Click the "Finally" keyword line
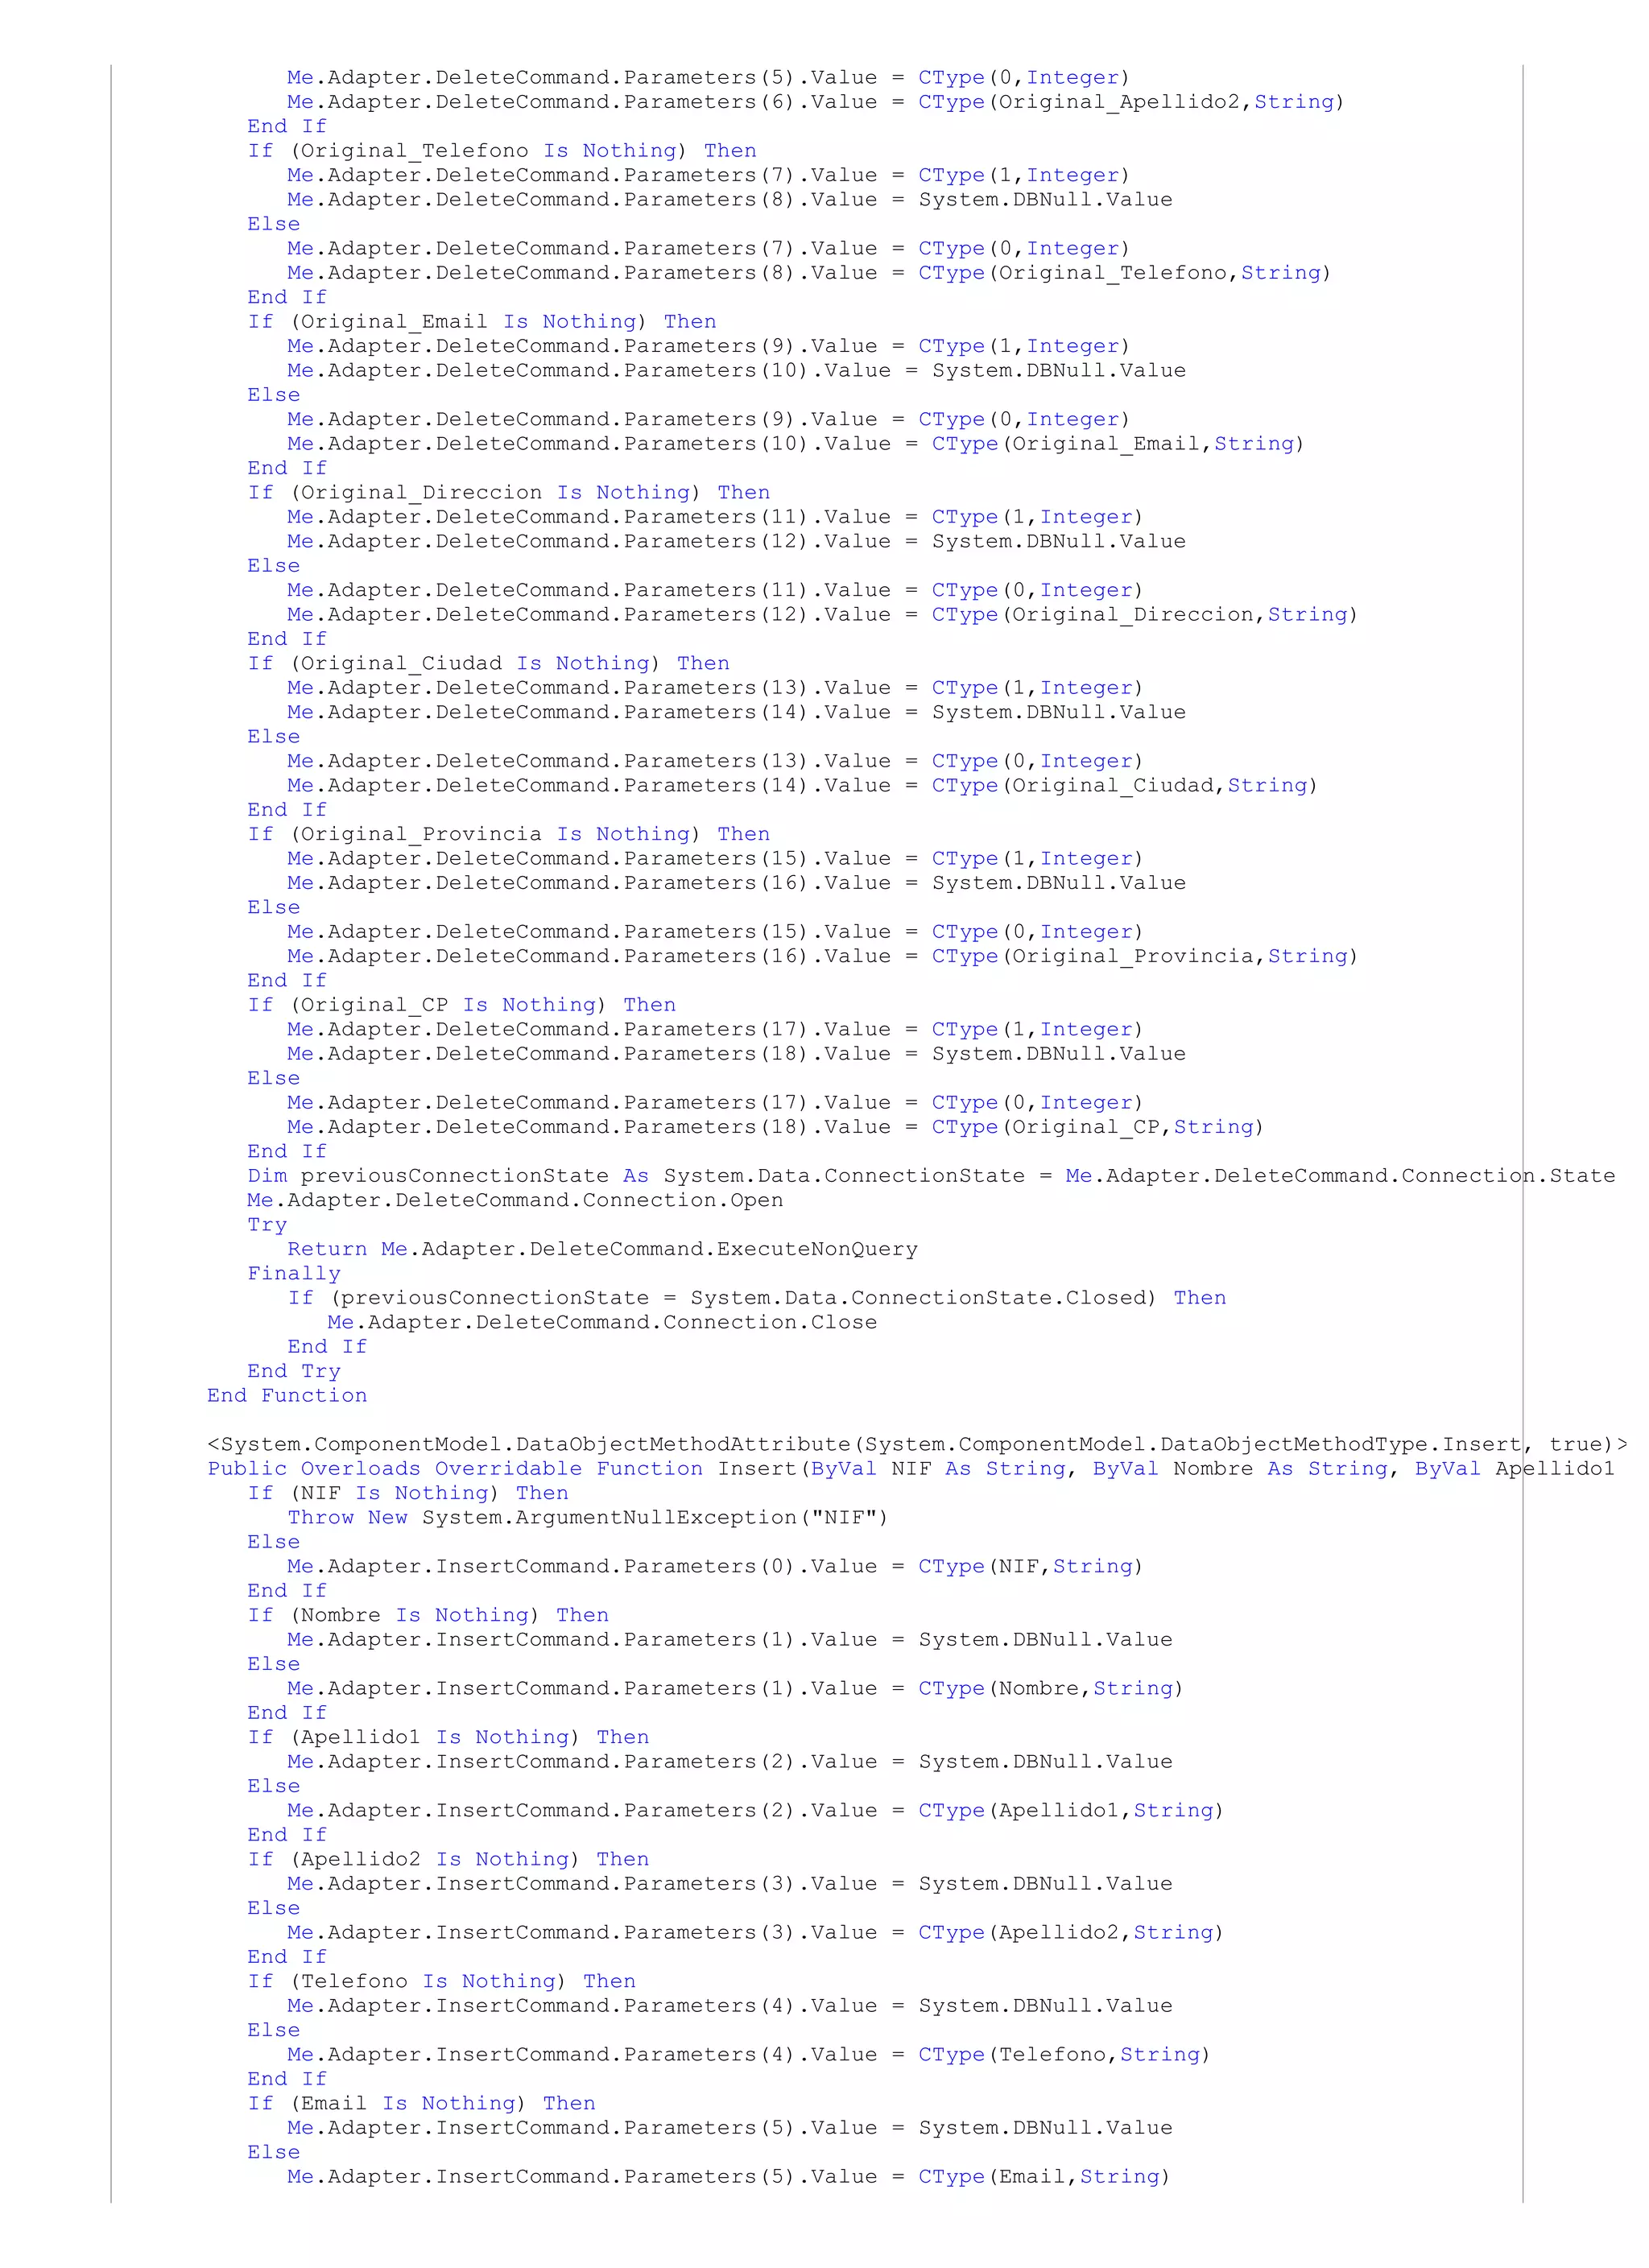This screenshot has height=2268, width=1649. pyautogui.click(x=294, y=1274)
